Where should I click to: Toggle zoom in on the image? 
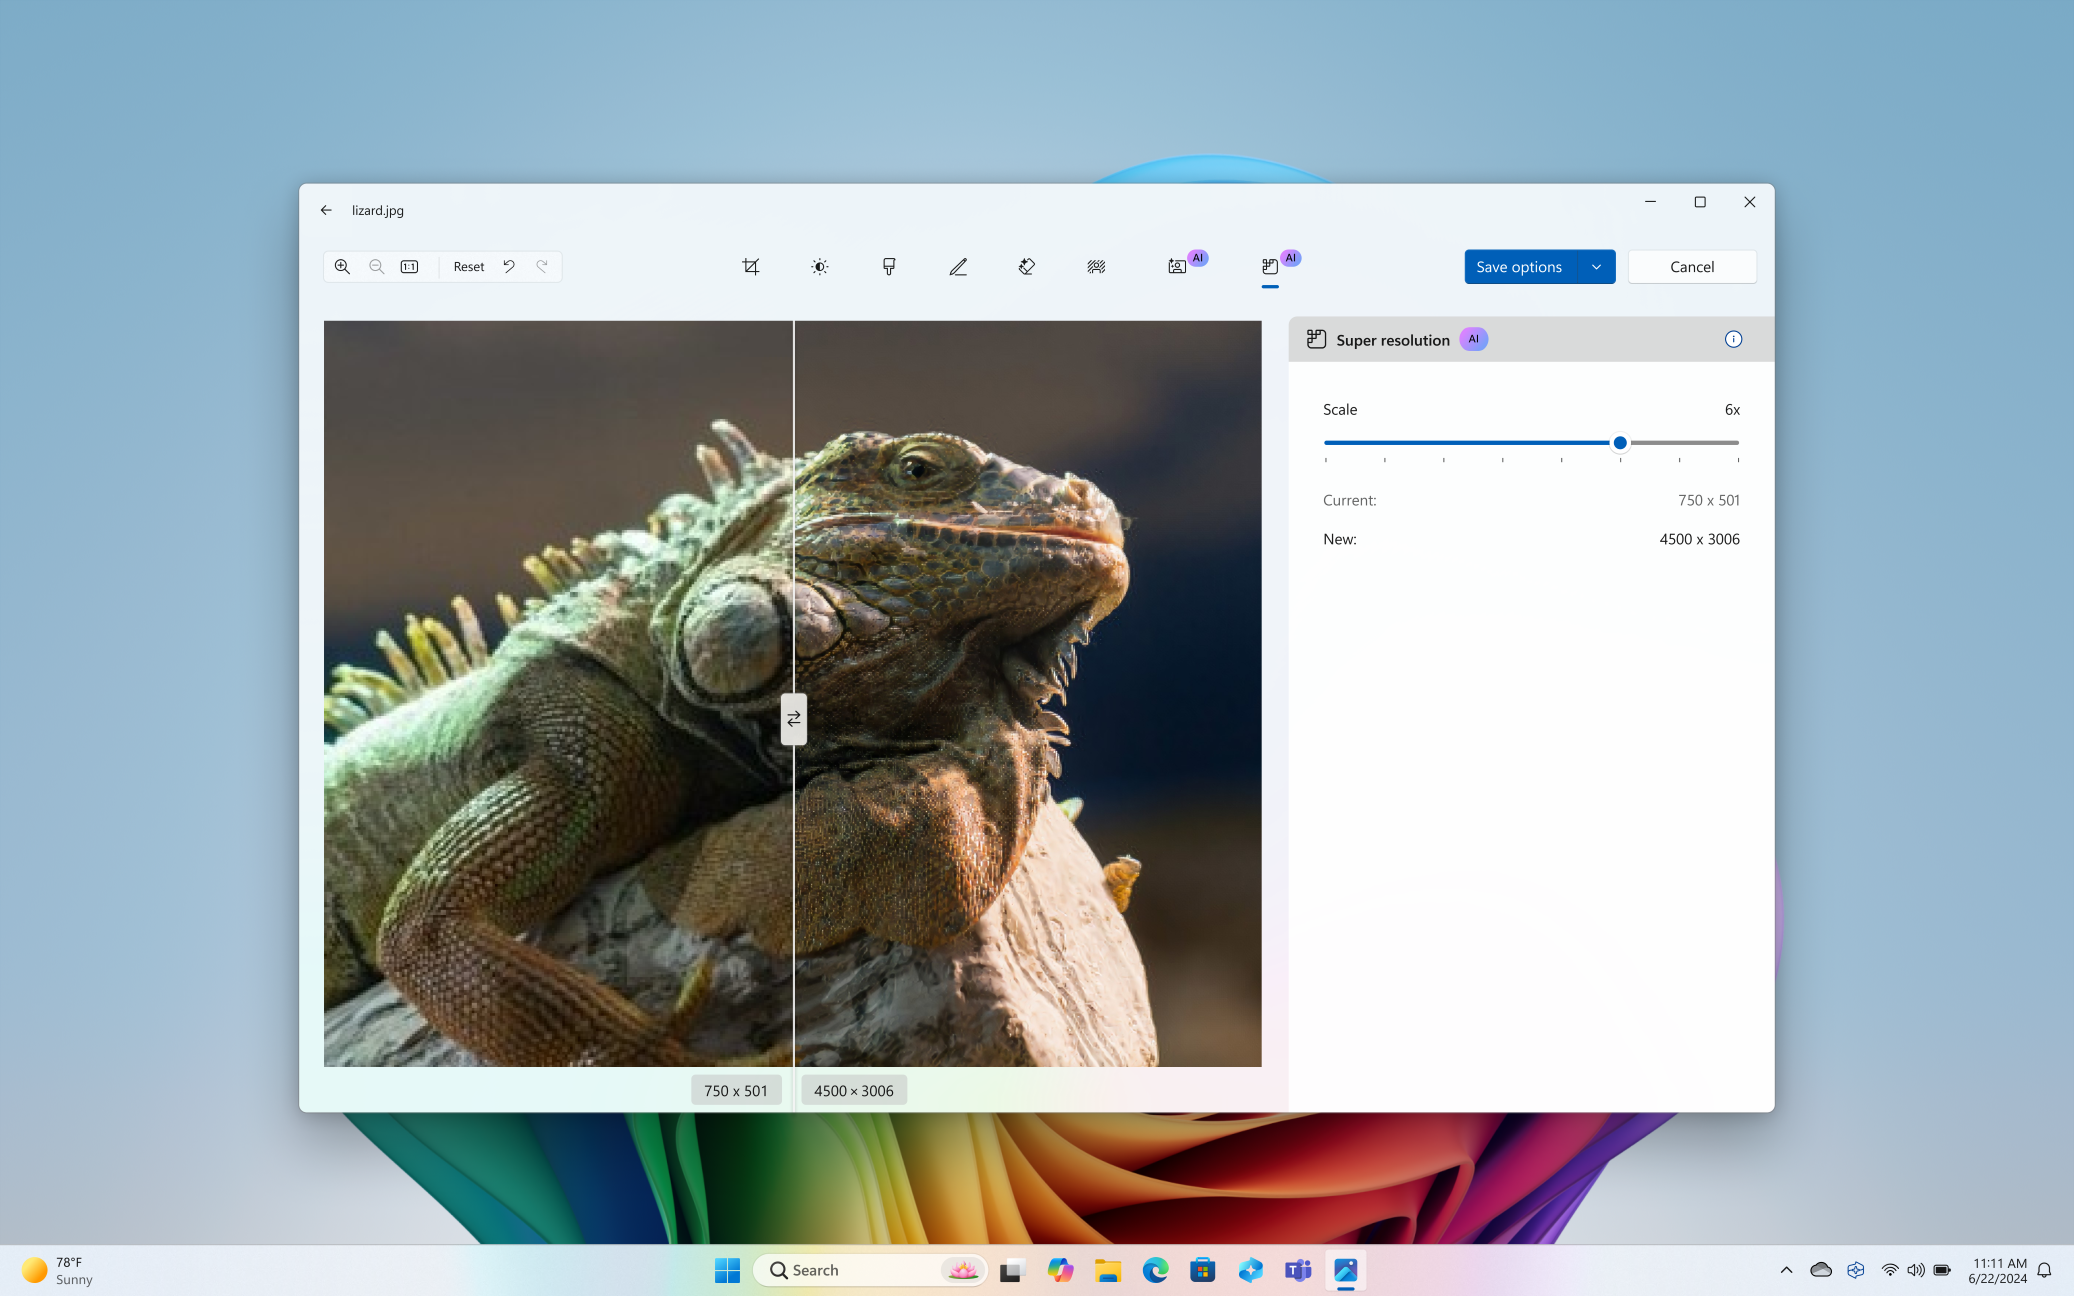pyautogui.click(x=343, y=266)
